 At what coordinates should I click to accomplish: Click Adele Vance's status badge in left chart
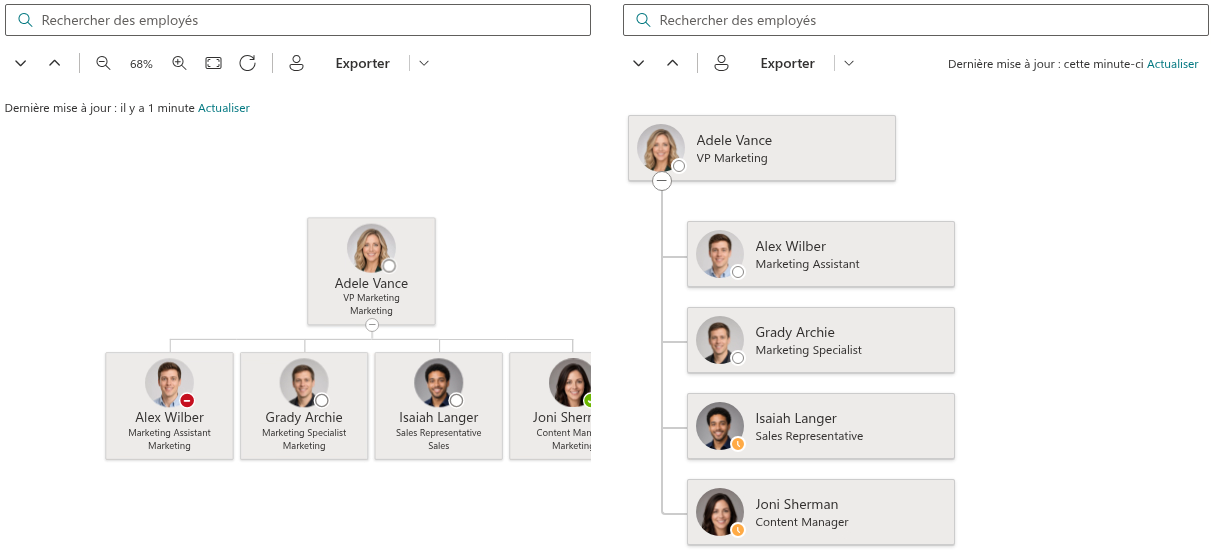coord(389,265)
